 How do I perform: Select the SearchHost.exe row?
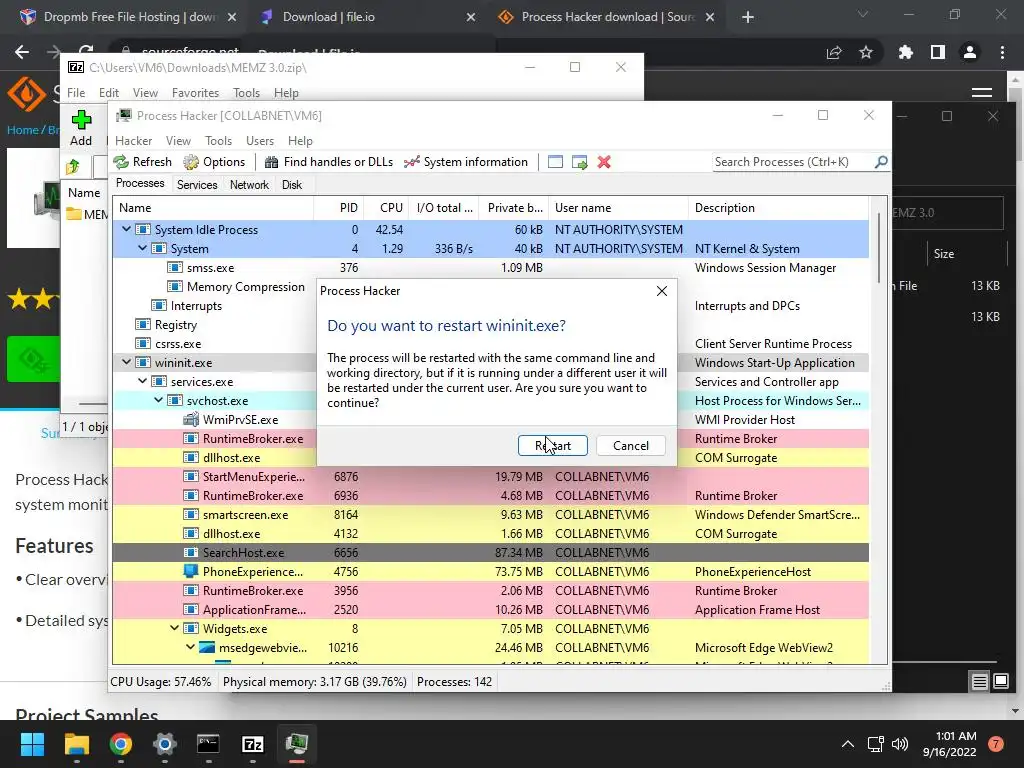click(490, 552)
